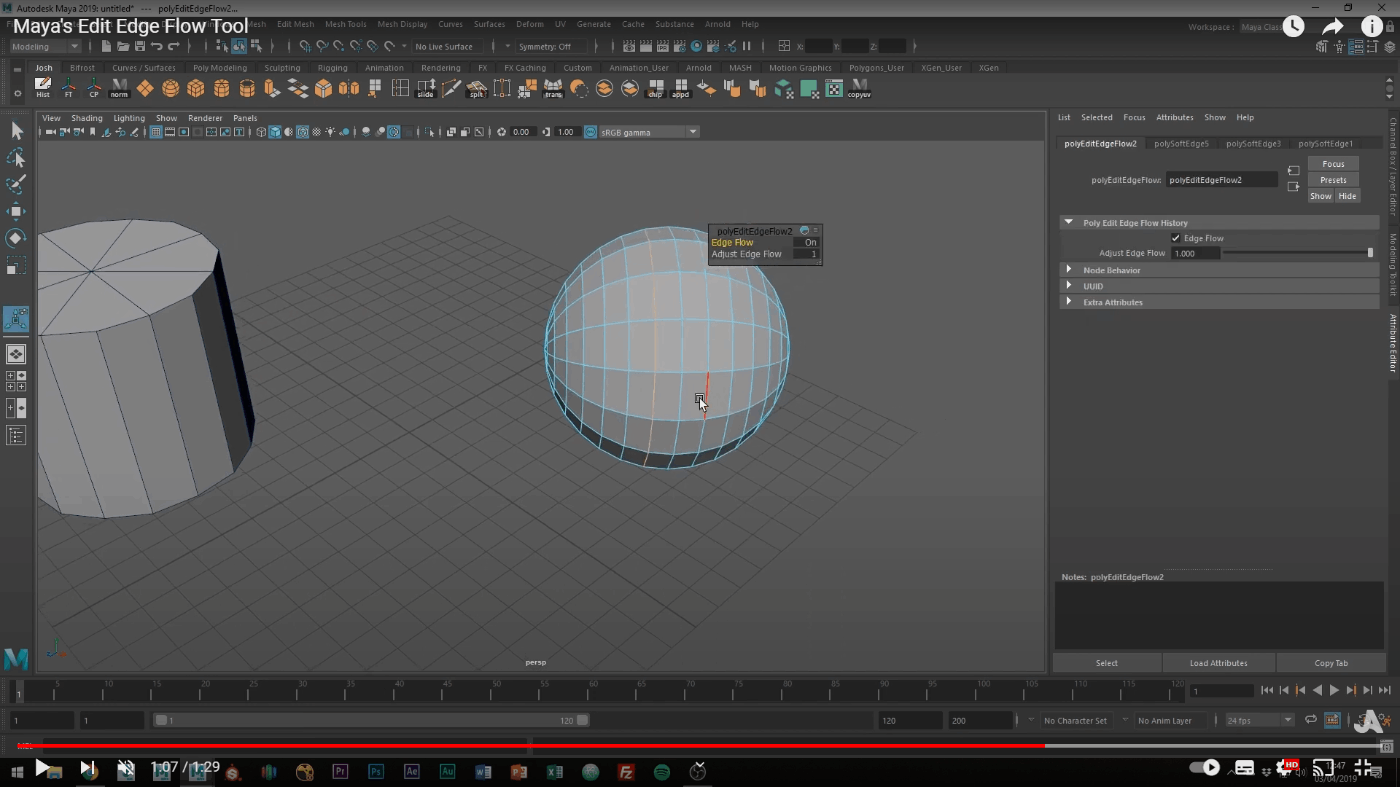Select the Scale tool in toolbox
Screen dimensions: 1400x787
coord(16,266)
